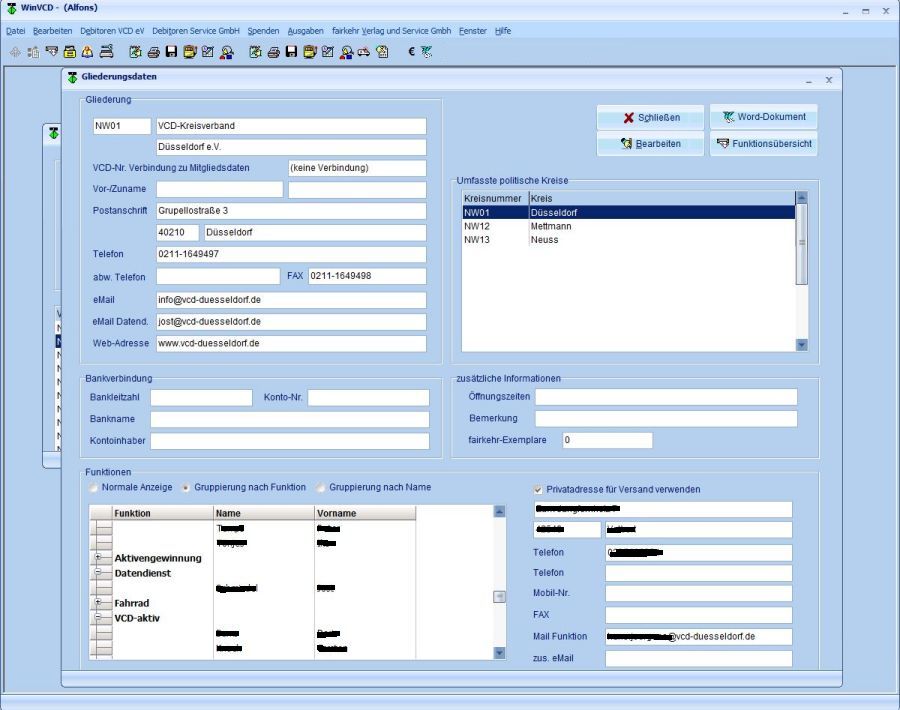The width and height of the screenshot is (900, 710).
Task: Select the NW13 Neuss row
Action: (x=629, y=240)
